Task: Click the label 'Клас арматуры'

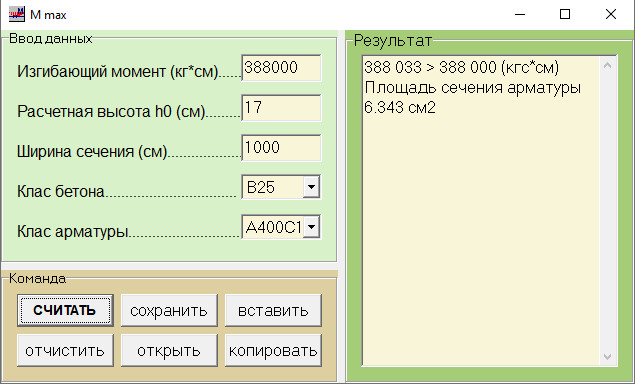Action: pyautogui.click(x=72, y=231)
